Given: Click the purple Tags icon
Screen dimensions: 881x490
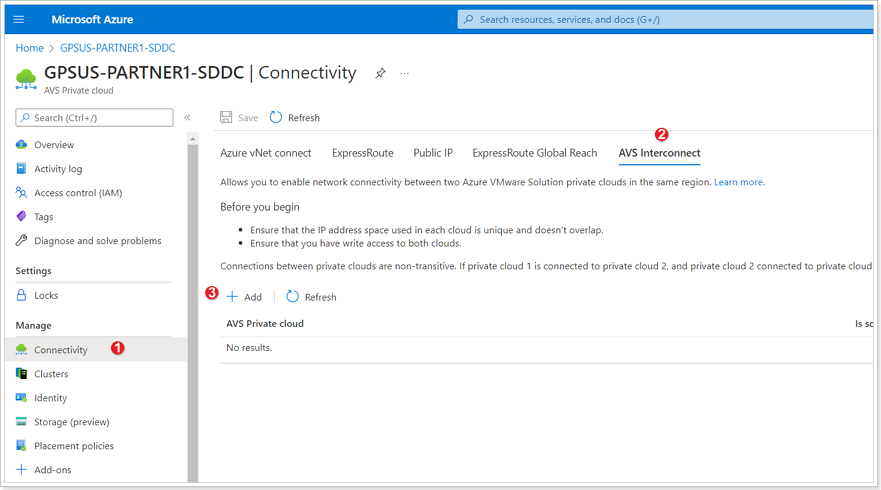Looking at the screenshot, I should (21, 216).
